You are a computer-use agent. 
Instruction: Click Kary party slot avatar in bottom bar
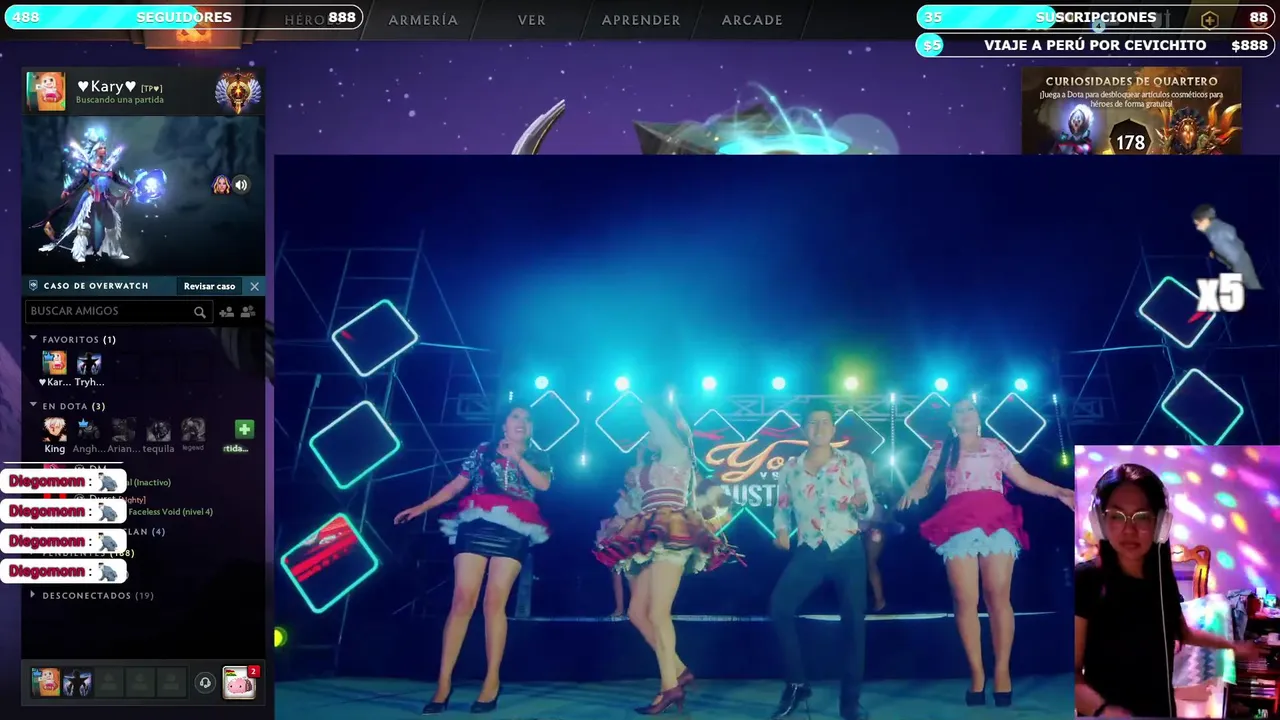[x=45, y=682]
